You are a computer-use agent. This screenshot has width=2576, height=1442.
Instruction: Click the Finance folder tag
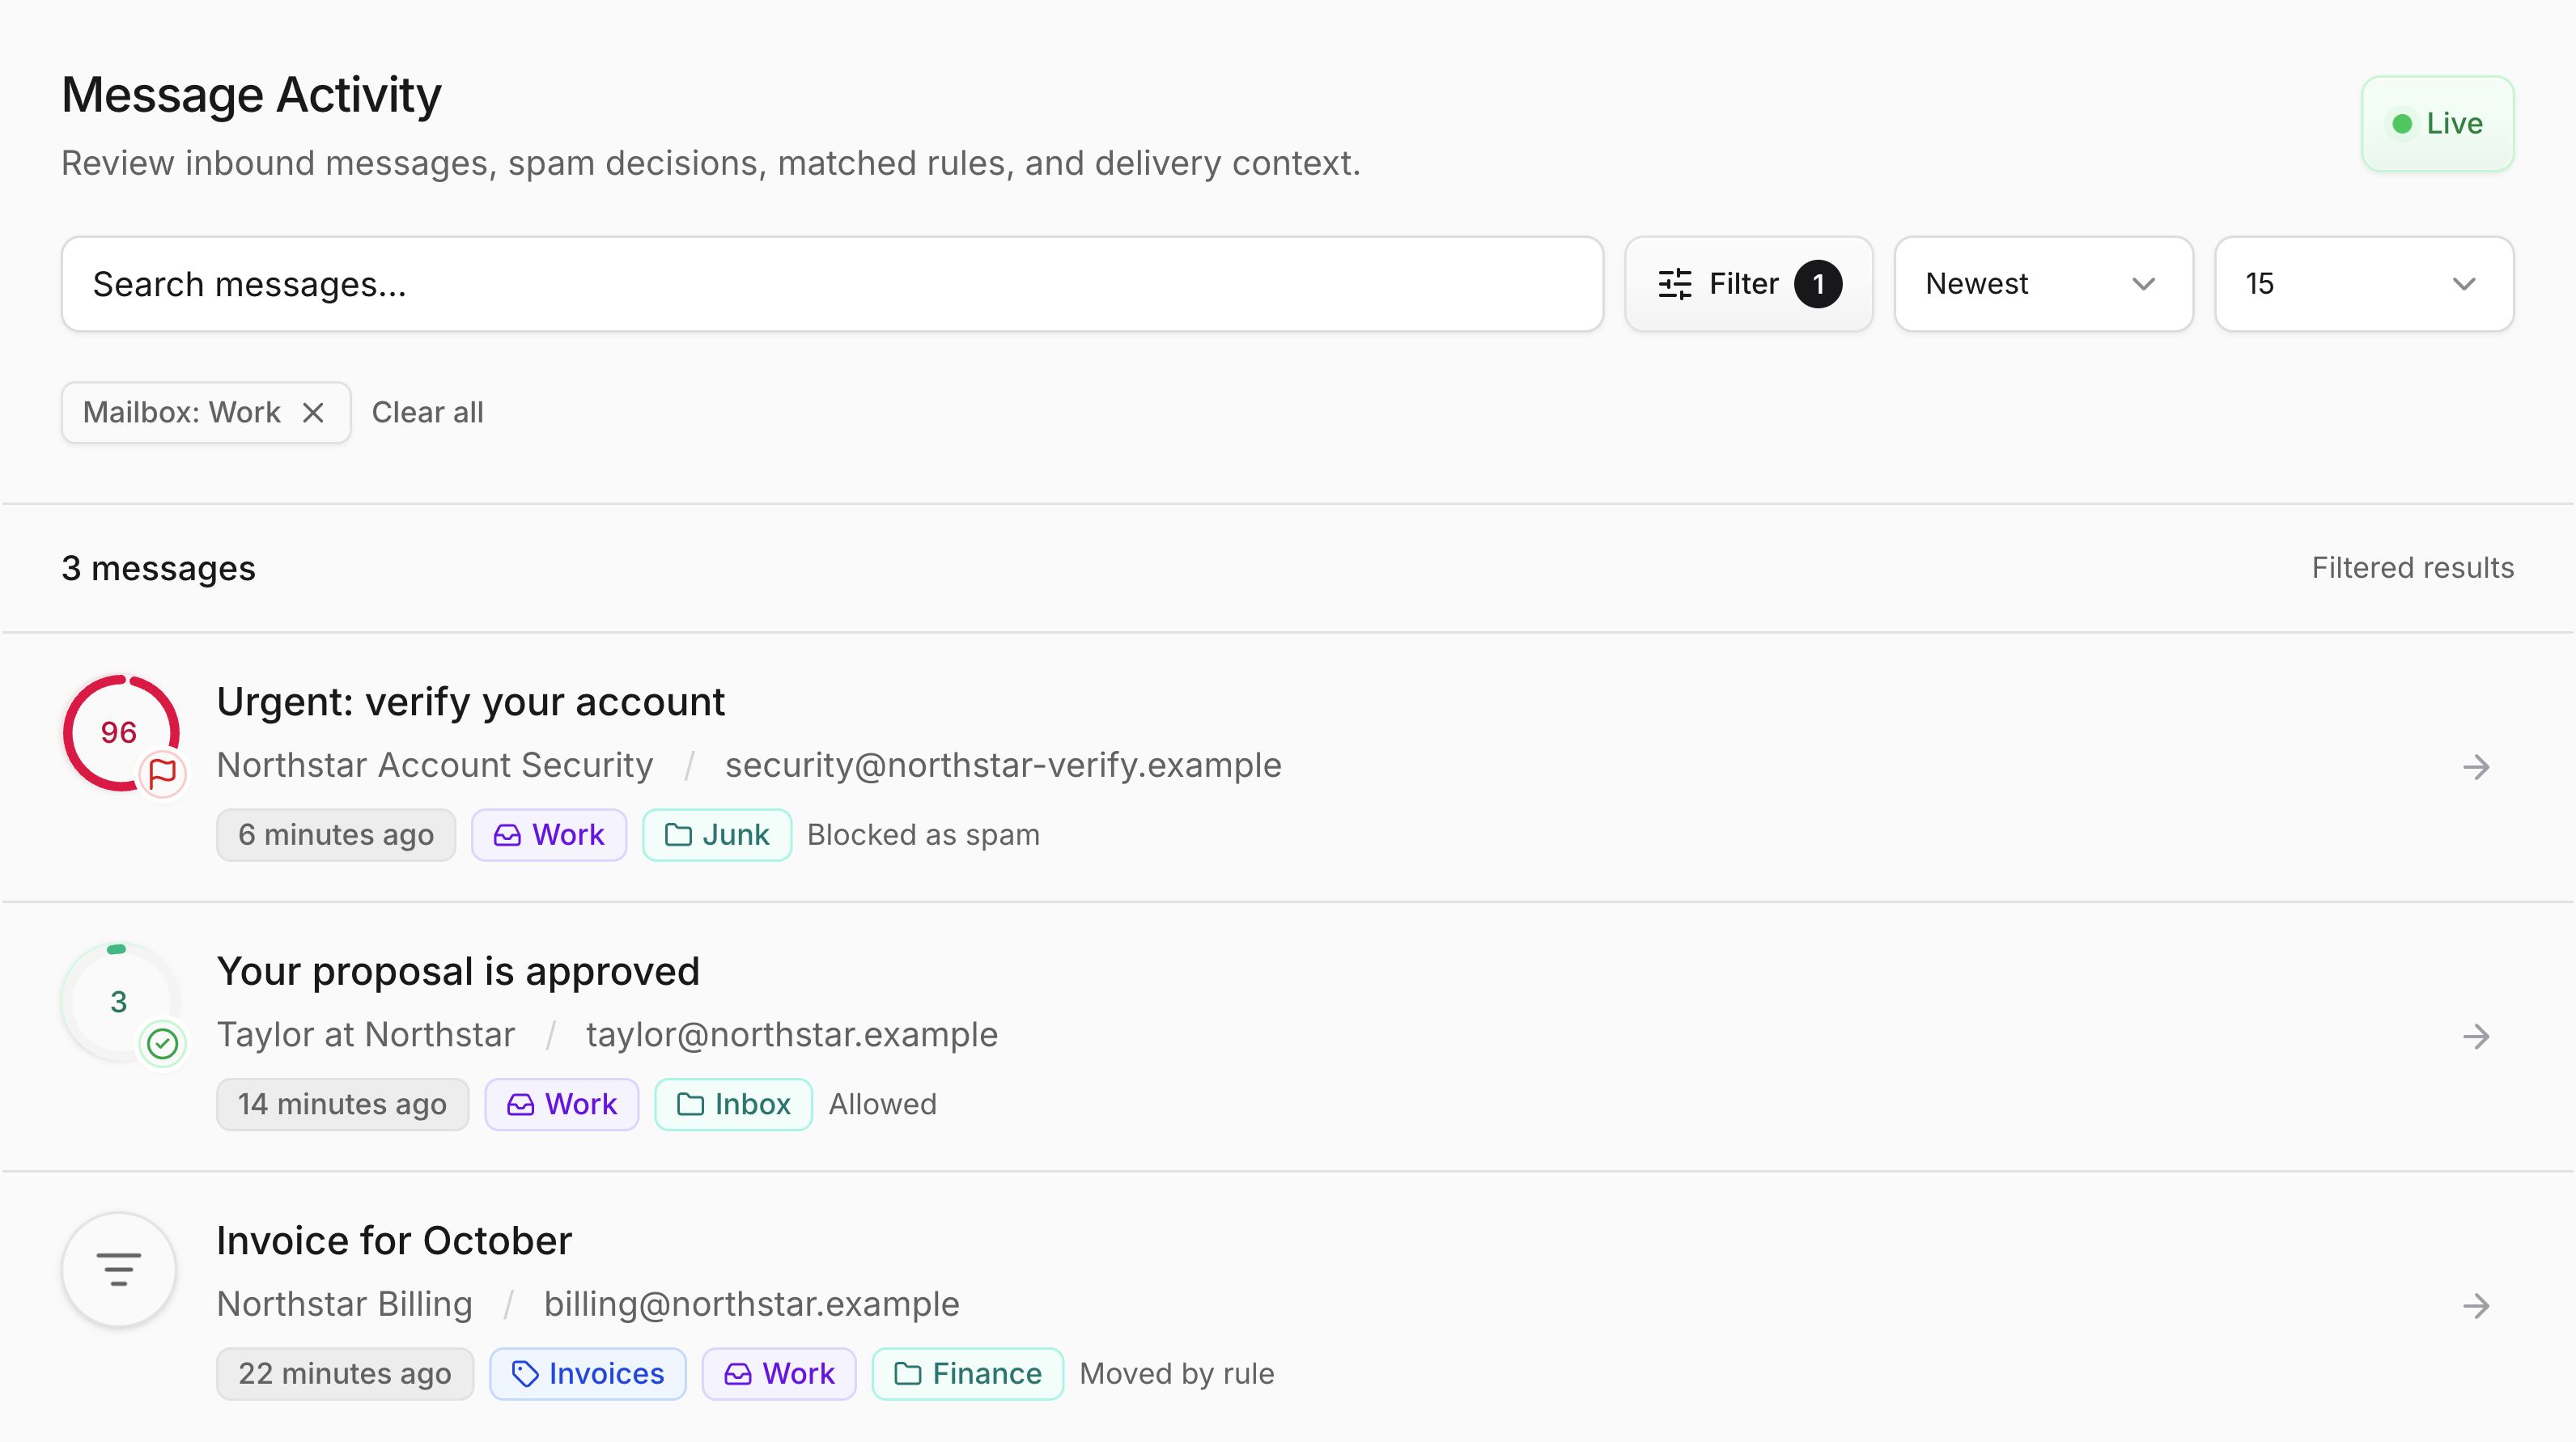click(967, 1374)
